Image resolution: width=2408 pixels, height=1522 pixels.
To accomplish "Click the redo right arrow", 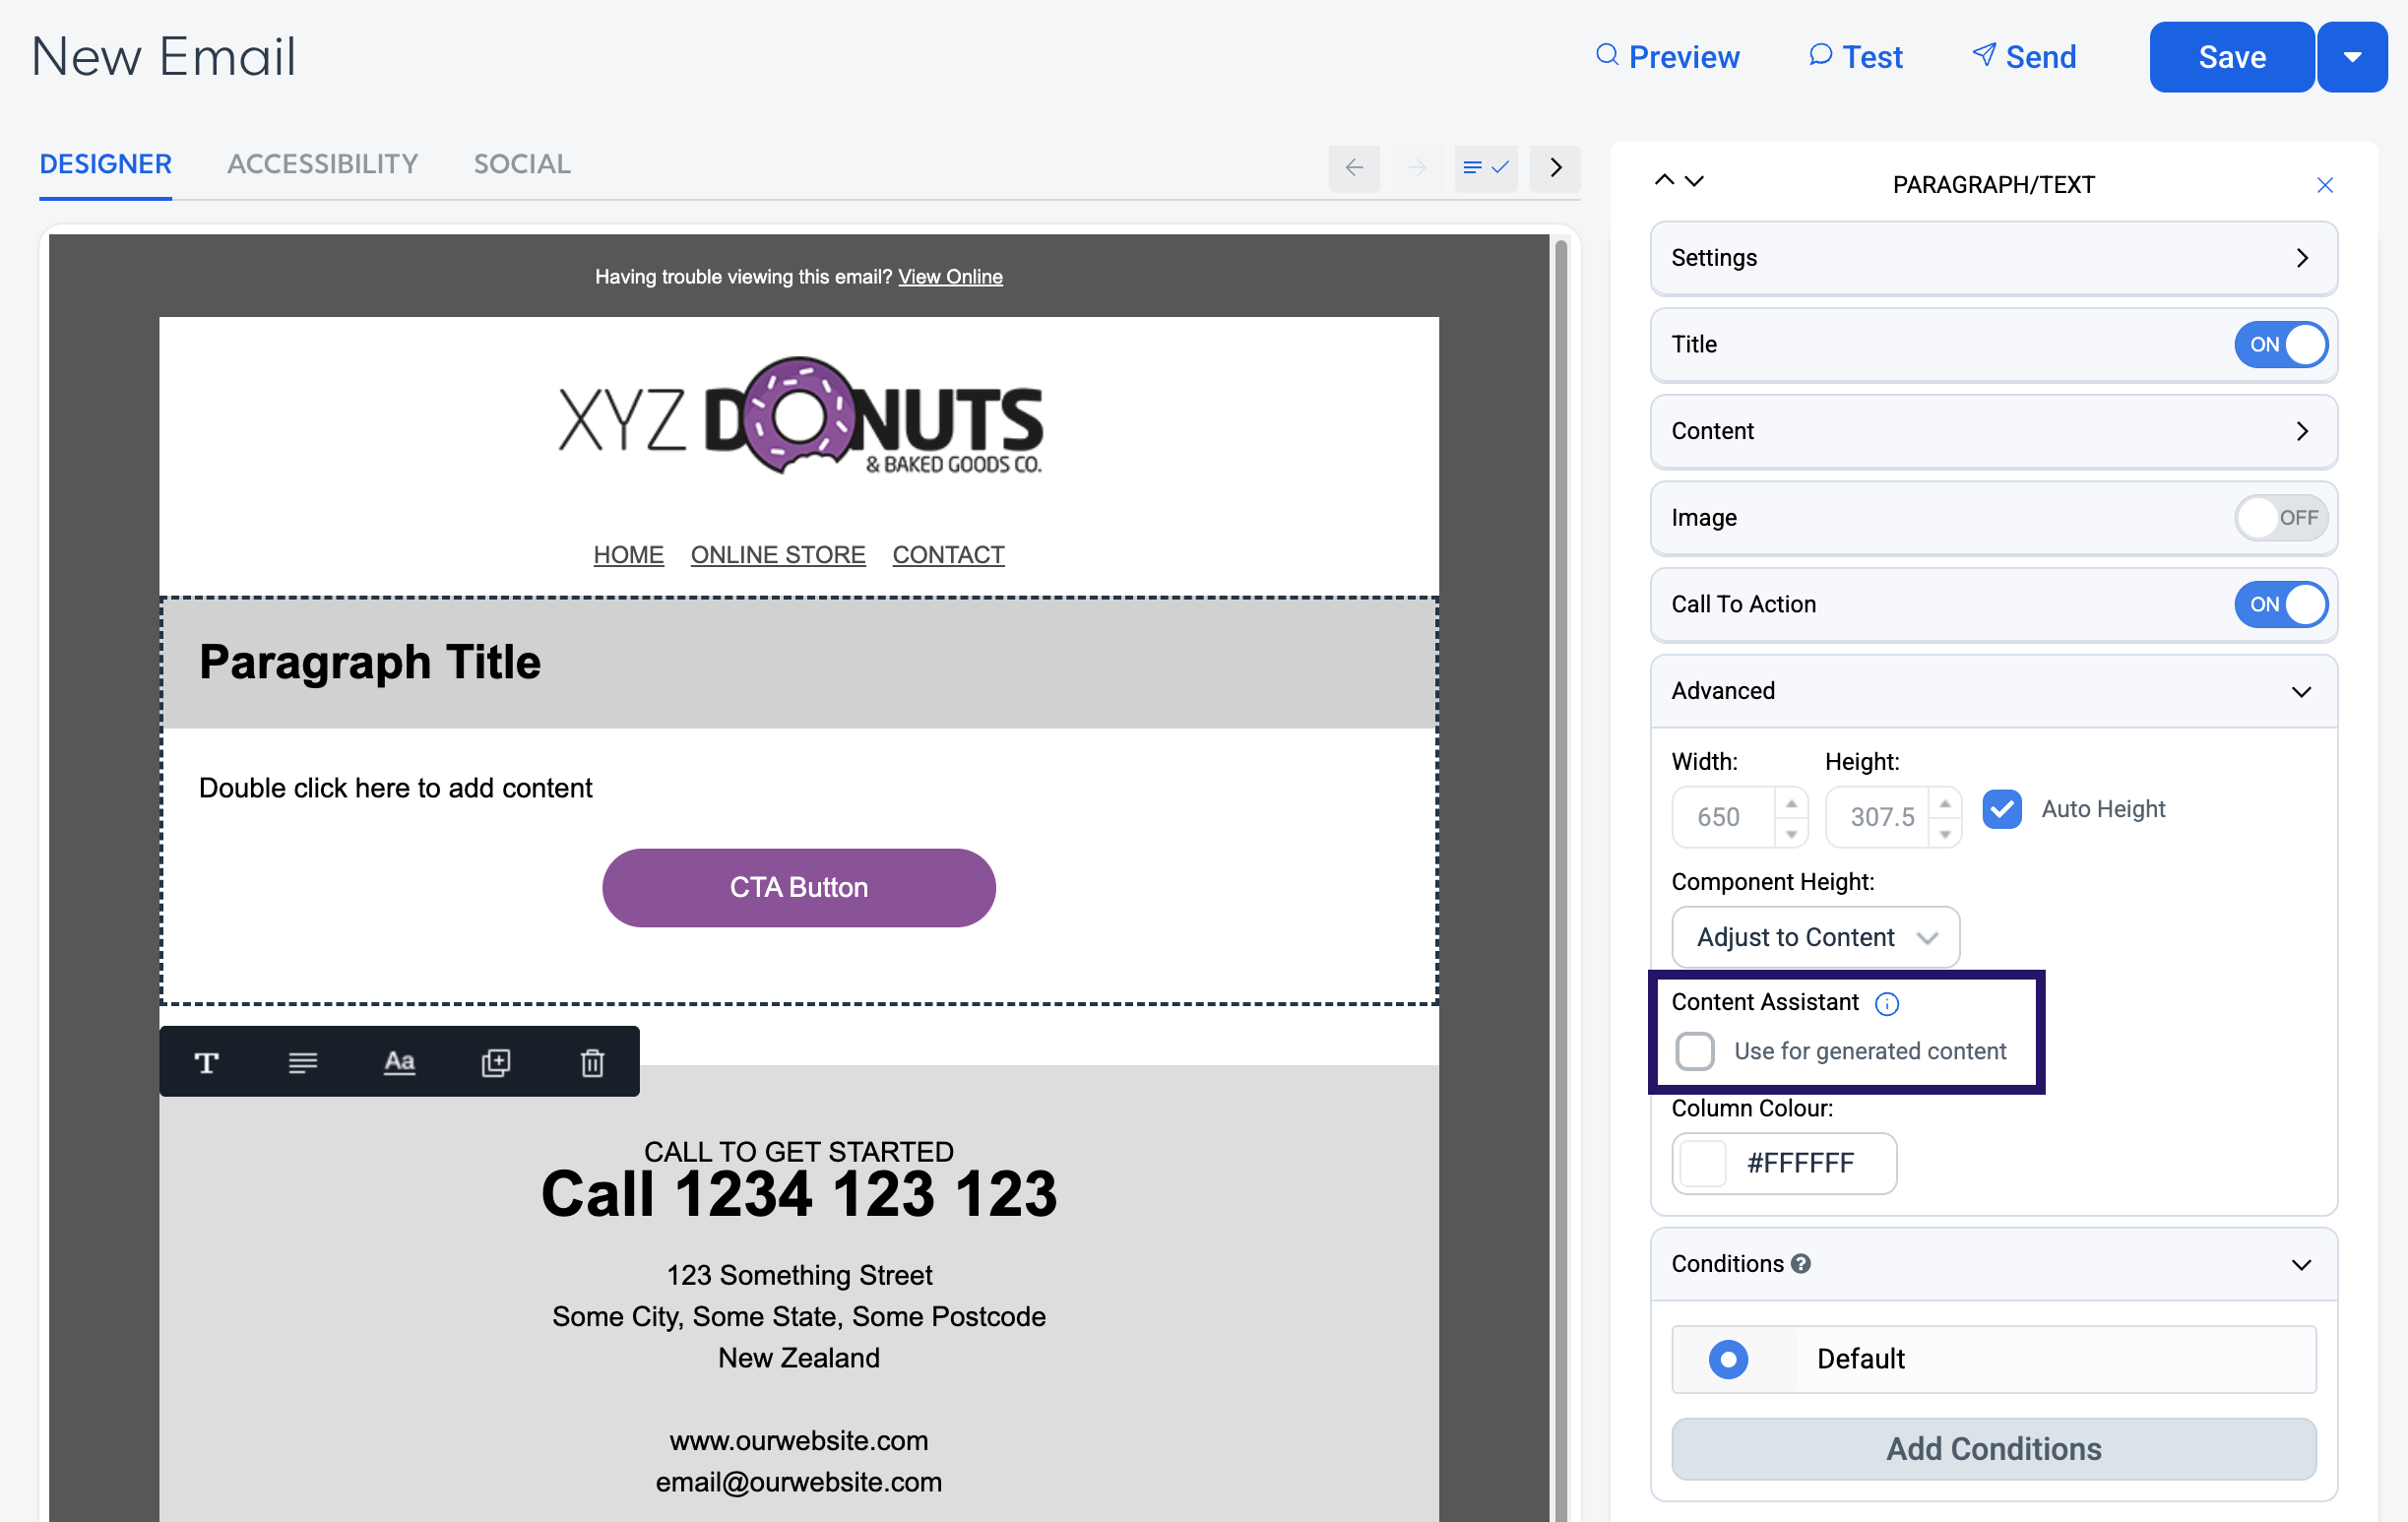I will (1417, 168).
